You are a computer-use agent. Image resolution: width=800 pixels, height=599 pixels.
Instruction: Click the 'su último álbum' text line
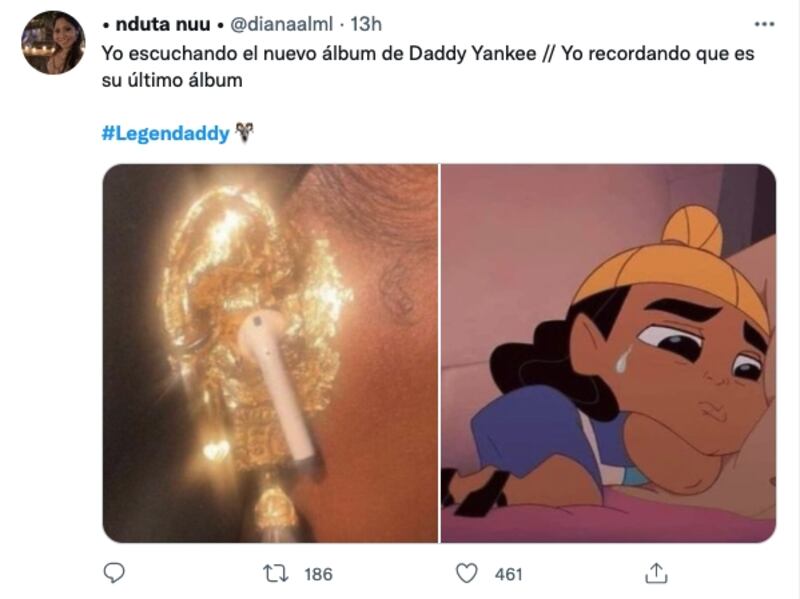[172, 81]
